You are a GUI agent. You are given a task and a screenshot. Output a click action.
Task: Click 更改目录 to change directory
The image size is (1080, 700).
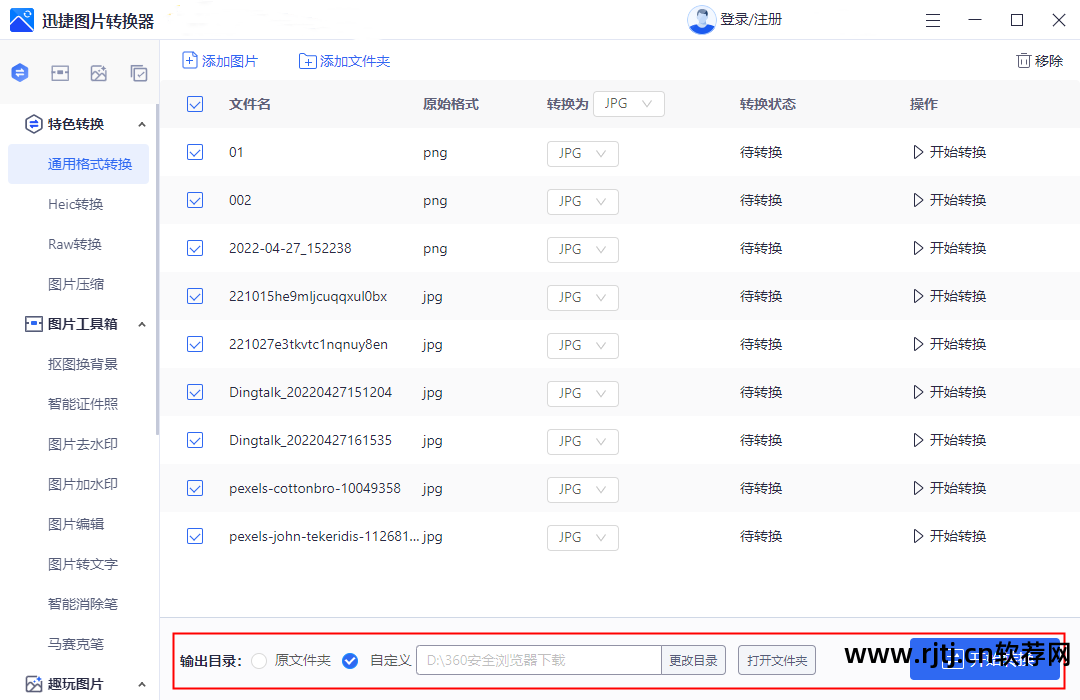pyautogui.click(x=694, y=660)
